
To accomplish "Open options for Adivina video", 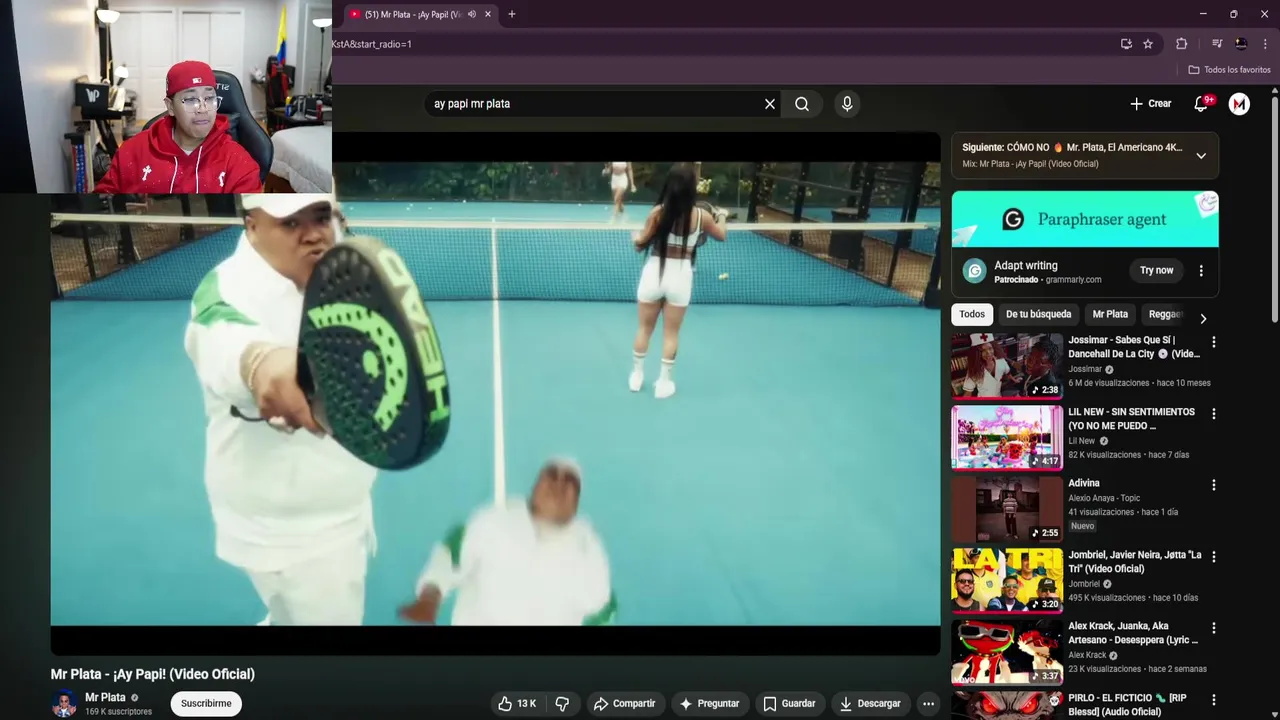I will [x=1214, y=485].
